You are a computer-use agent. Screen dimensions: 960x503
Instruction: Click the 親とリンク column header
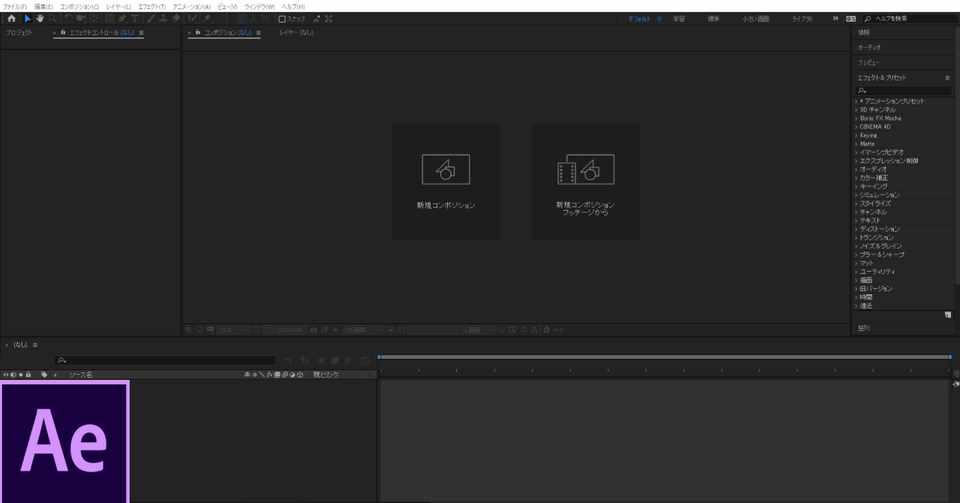[326, 374]
